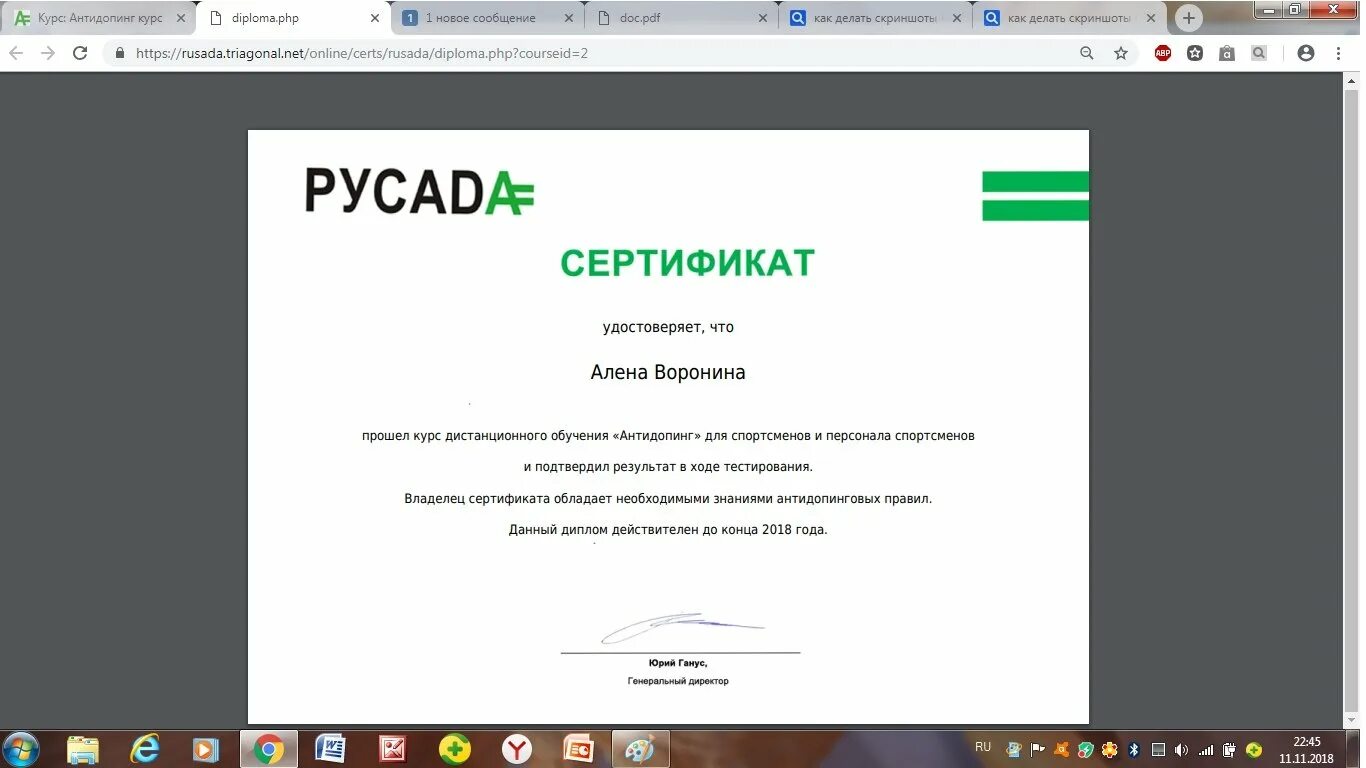This screenshot has width=1366, height=768.
Task: Open Avast antivirus tray icon
Action: [x=1062, y=750]
